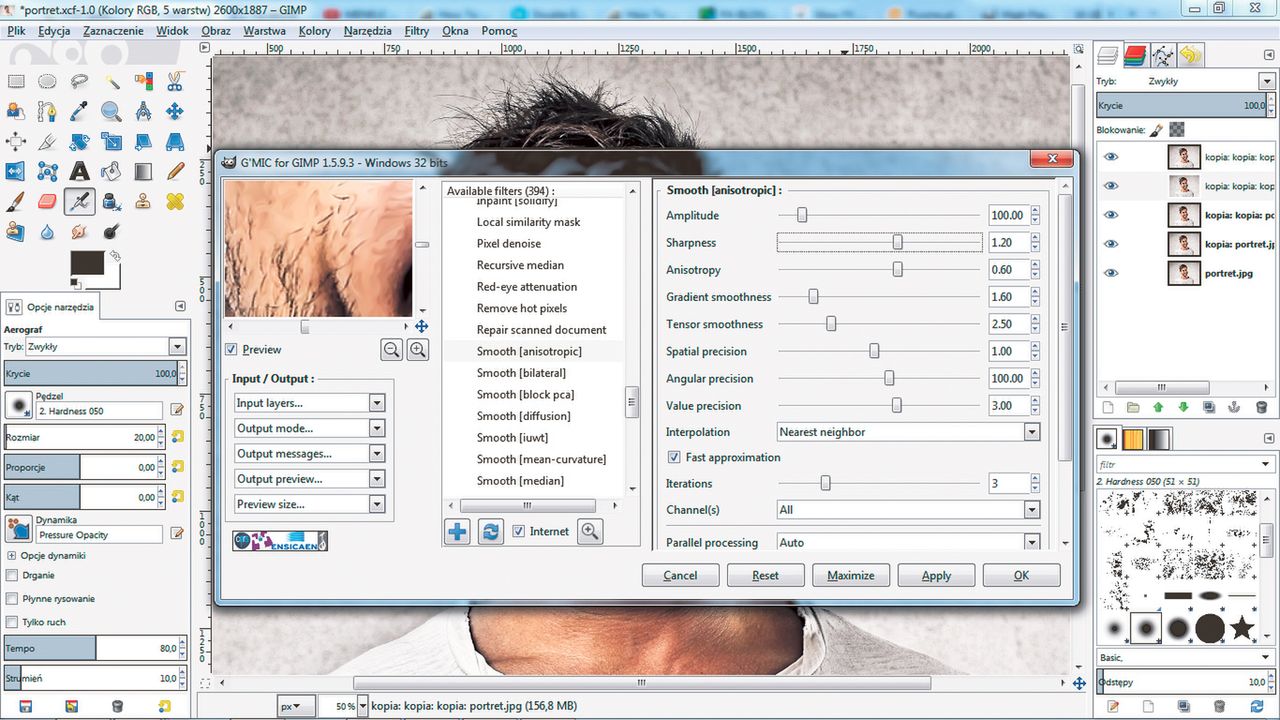The height and width of the screenshot is (720, 1280).
Task: Select the Measure compass tool
Action: tap(143, 111)
